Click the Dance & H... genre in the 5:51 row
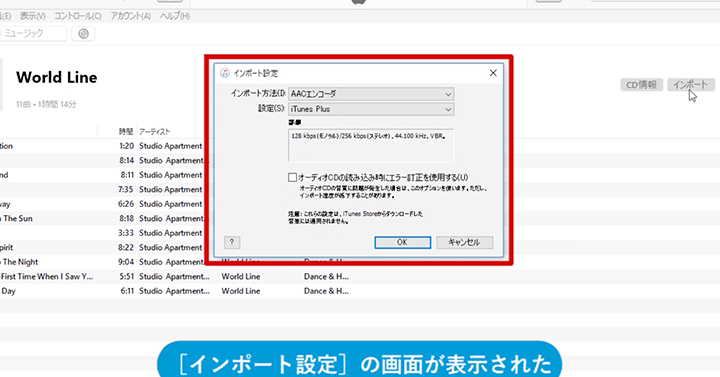This screenshot has height=377, width=720. pyautogui.click(x=326, y=276)
